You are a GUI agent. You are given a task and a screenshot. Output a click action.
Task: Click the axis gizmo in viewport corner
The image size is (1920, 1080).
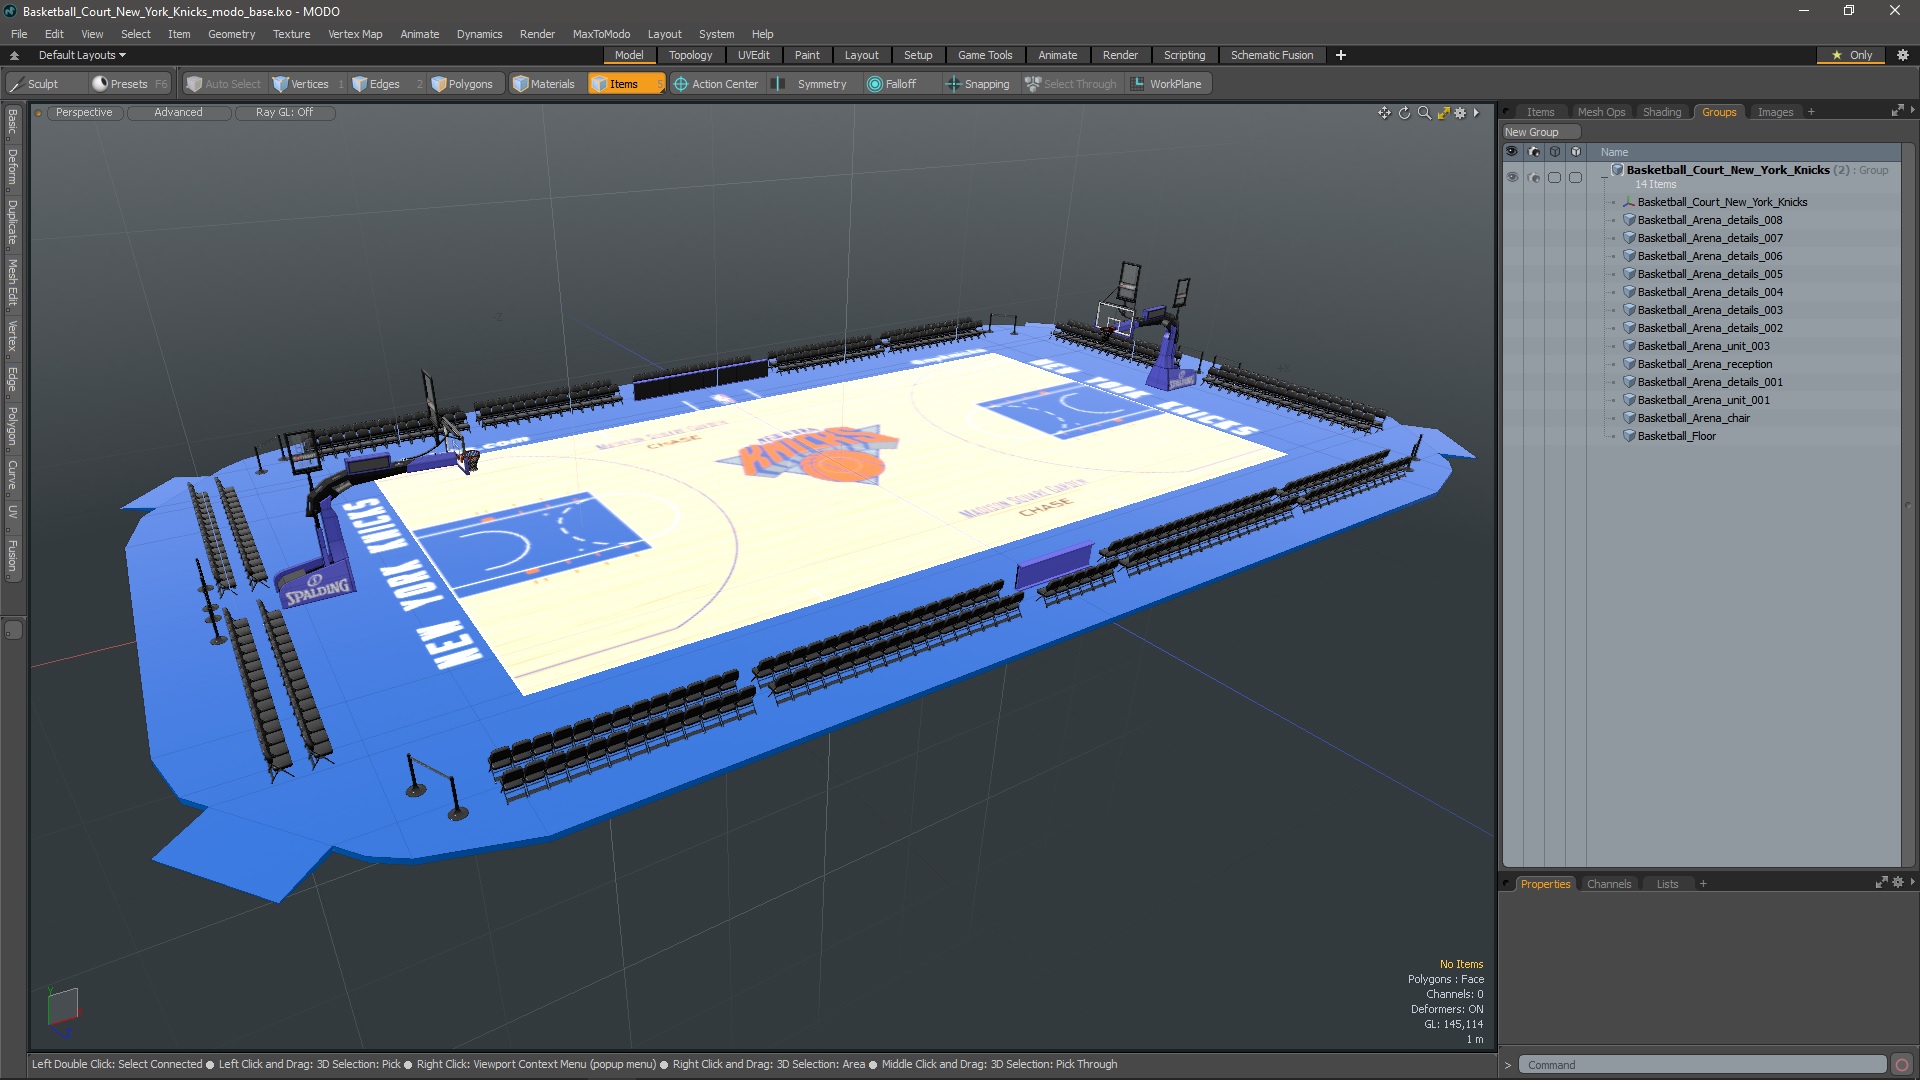coord(62,1011)
